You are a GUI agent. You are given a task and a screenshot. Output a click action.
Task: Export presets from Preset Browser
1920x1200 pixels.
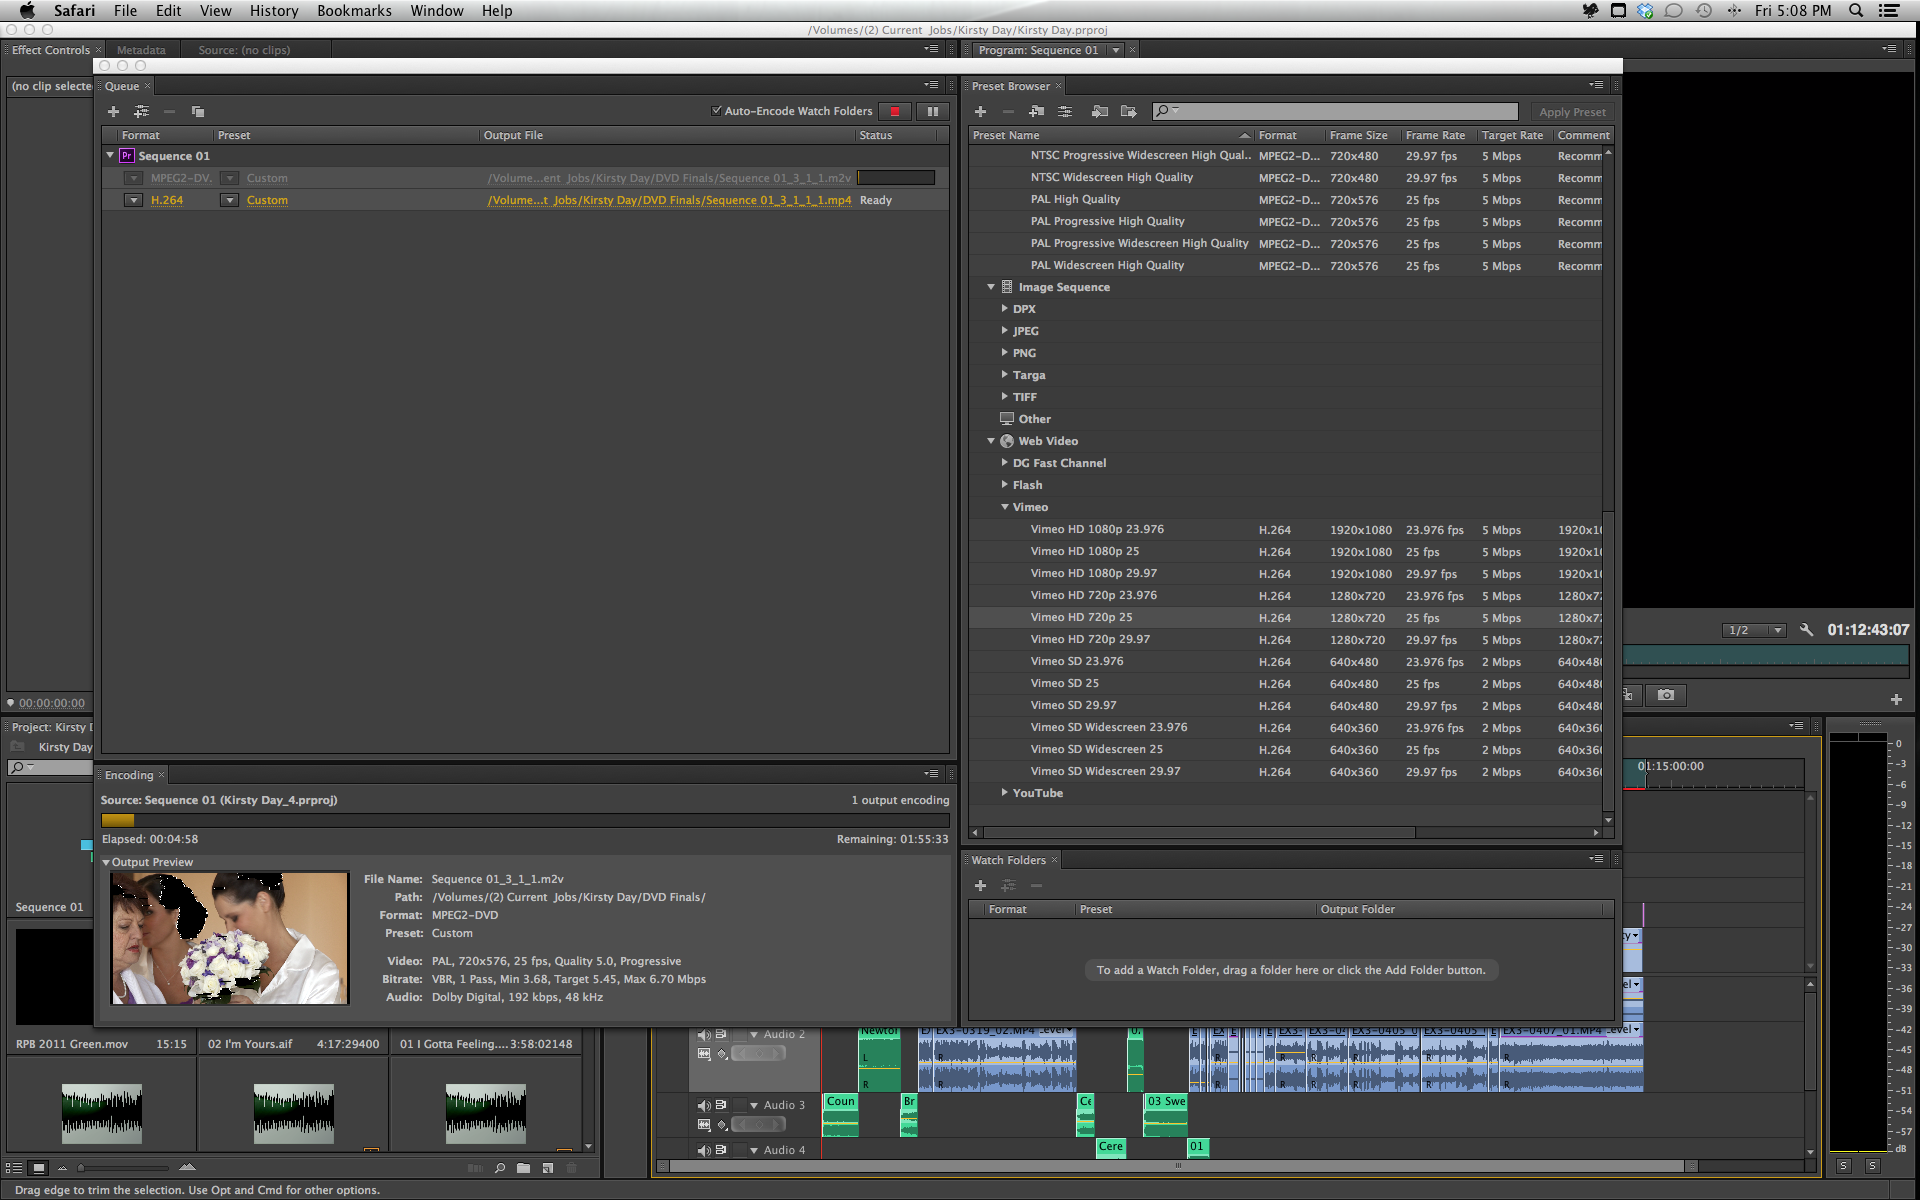1129,111
